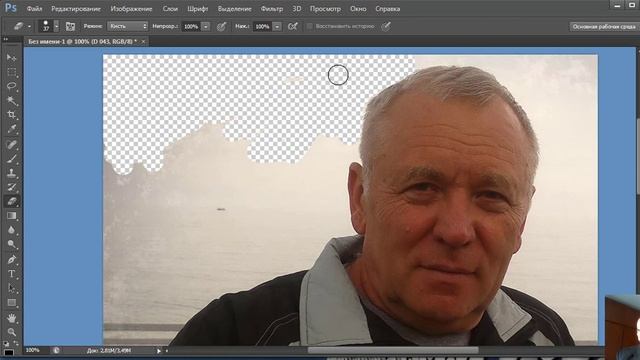Image resolution: width=640 pixels, height=360 pixels.
Task: Enable airbrush mode
Action: [293, 27]
